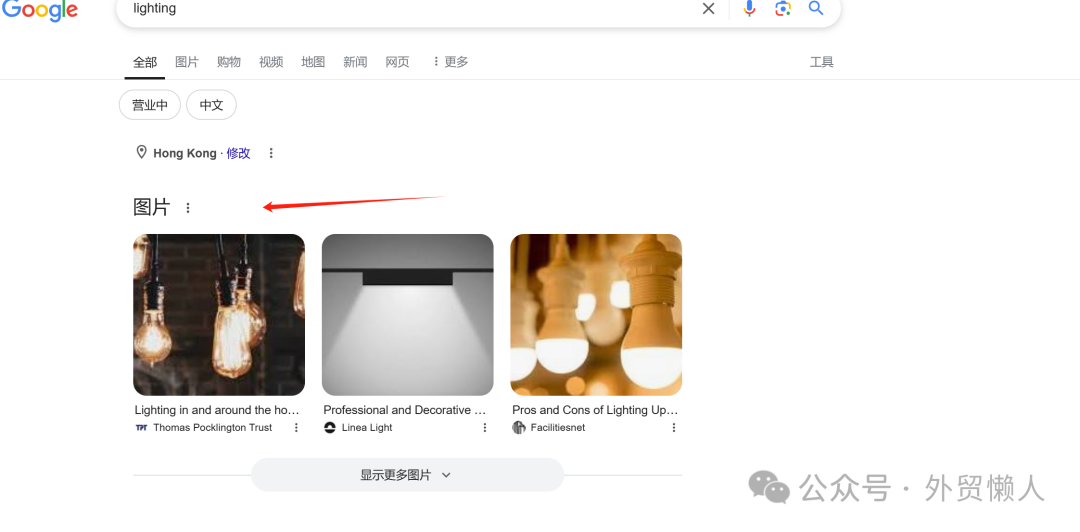
Task: Switch to the 视频 tab
Action: pos(271,62)
